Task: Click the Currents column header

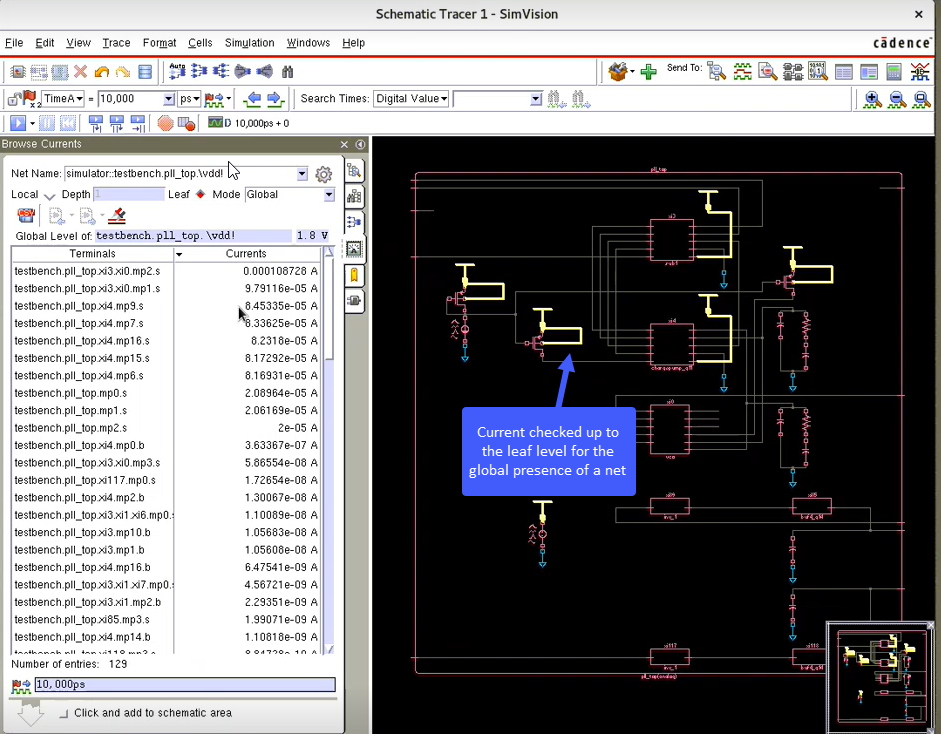Action: [246, 254]
